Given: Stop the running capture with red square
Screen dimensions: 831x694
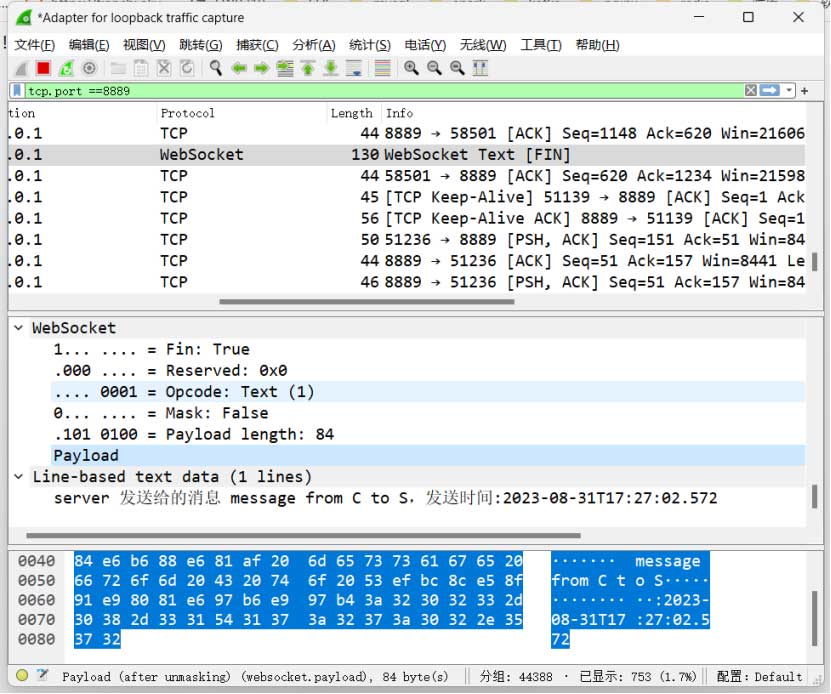Looking at the screenshot, I should point(43,68).
